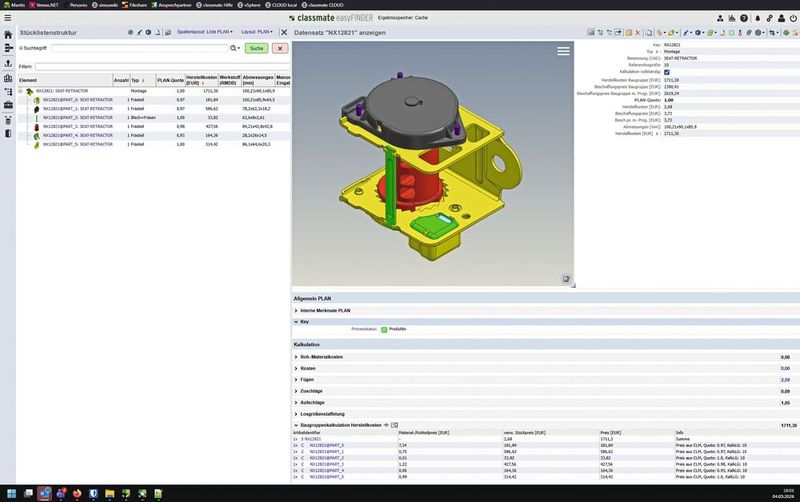Screen dimensions: 800x502
Task: Click the green Produktiv status swatch
Action: pos(384,330)
